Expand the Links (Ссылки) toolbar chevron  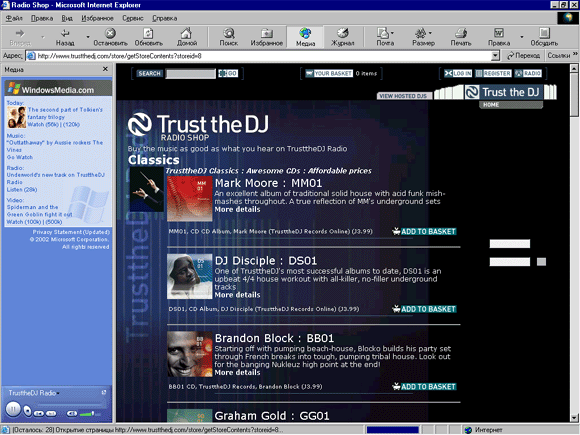click(x=576, y=54)
